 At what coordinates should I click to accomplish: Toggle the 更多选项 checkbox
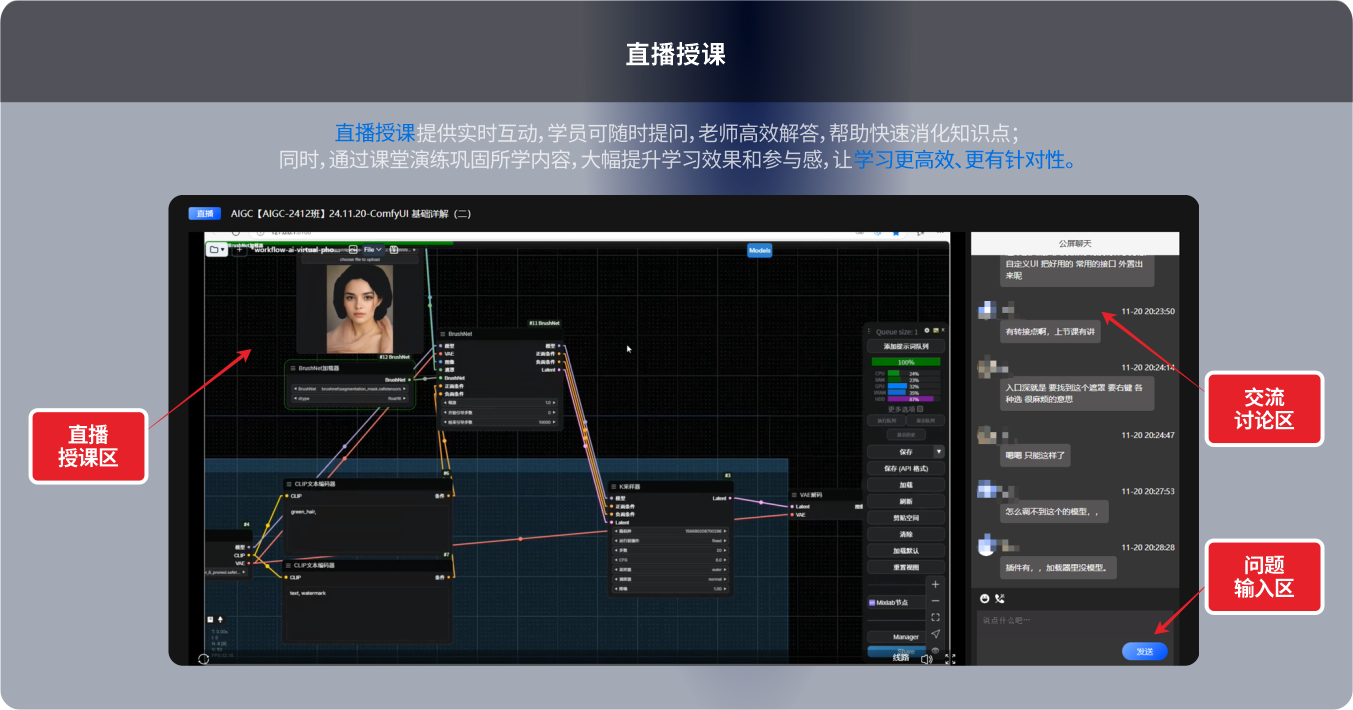920,408
